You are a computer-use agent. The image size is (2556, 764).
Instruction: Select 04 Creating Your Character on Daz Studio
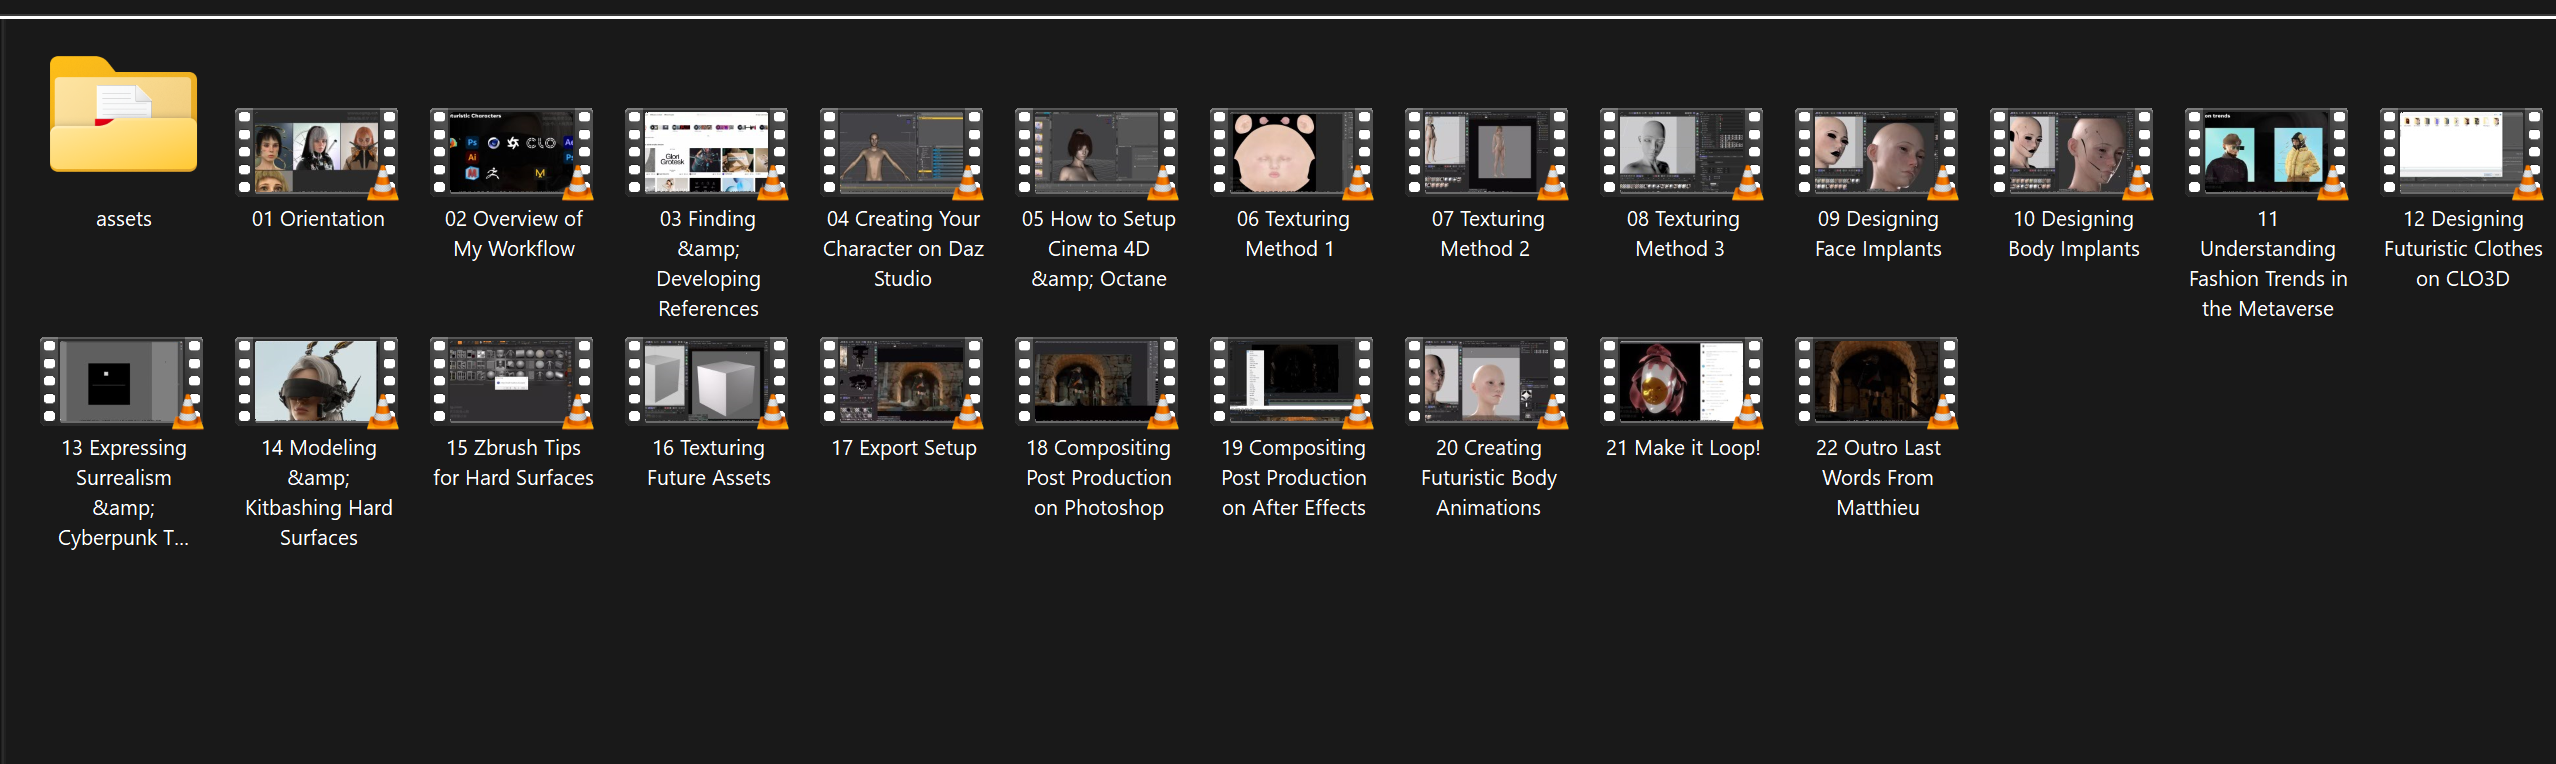pos(902,153)
